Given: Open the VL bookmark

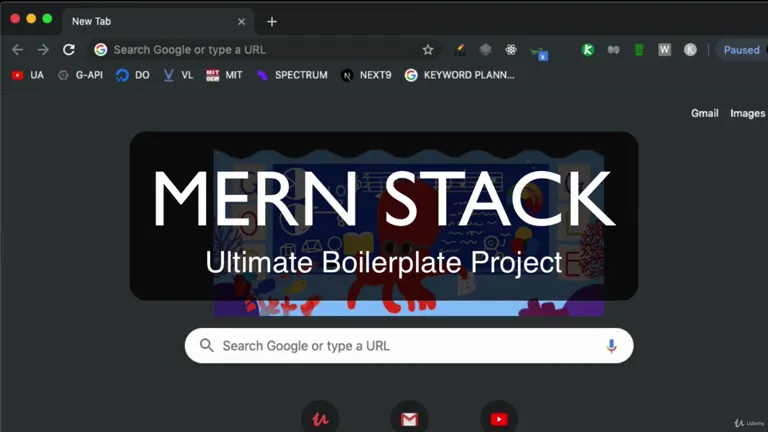Looking at the screenshot, I should click(x=178, y=75).
